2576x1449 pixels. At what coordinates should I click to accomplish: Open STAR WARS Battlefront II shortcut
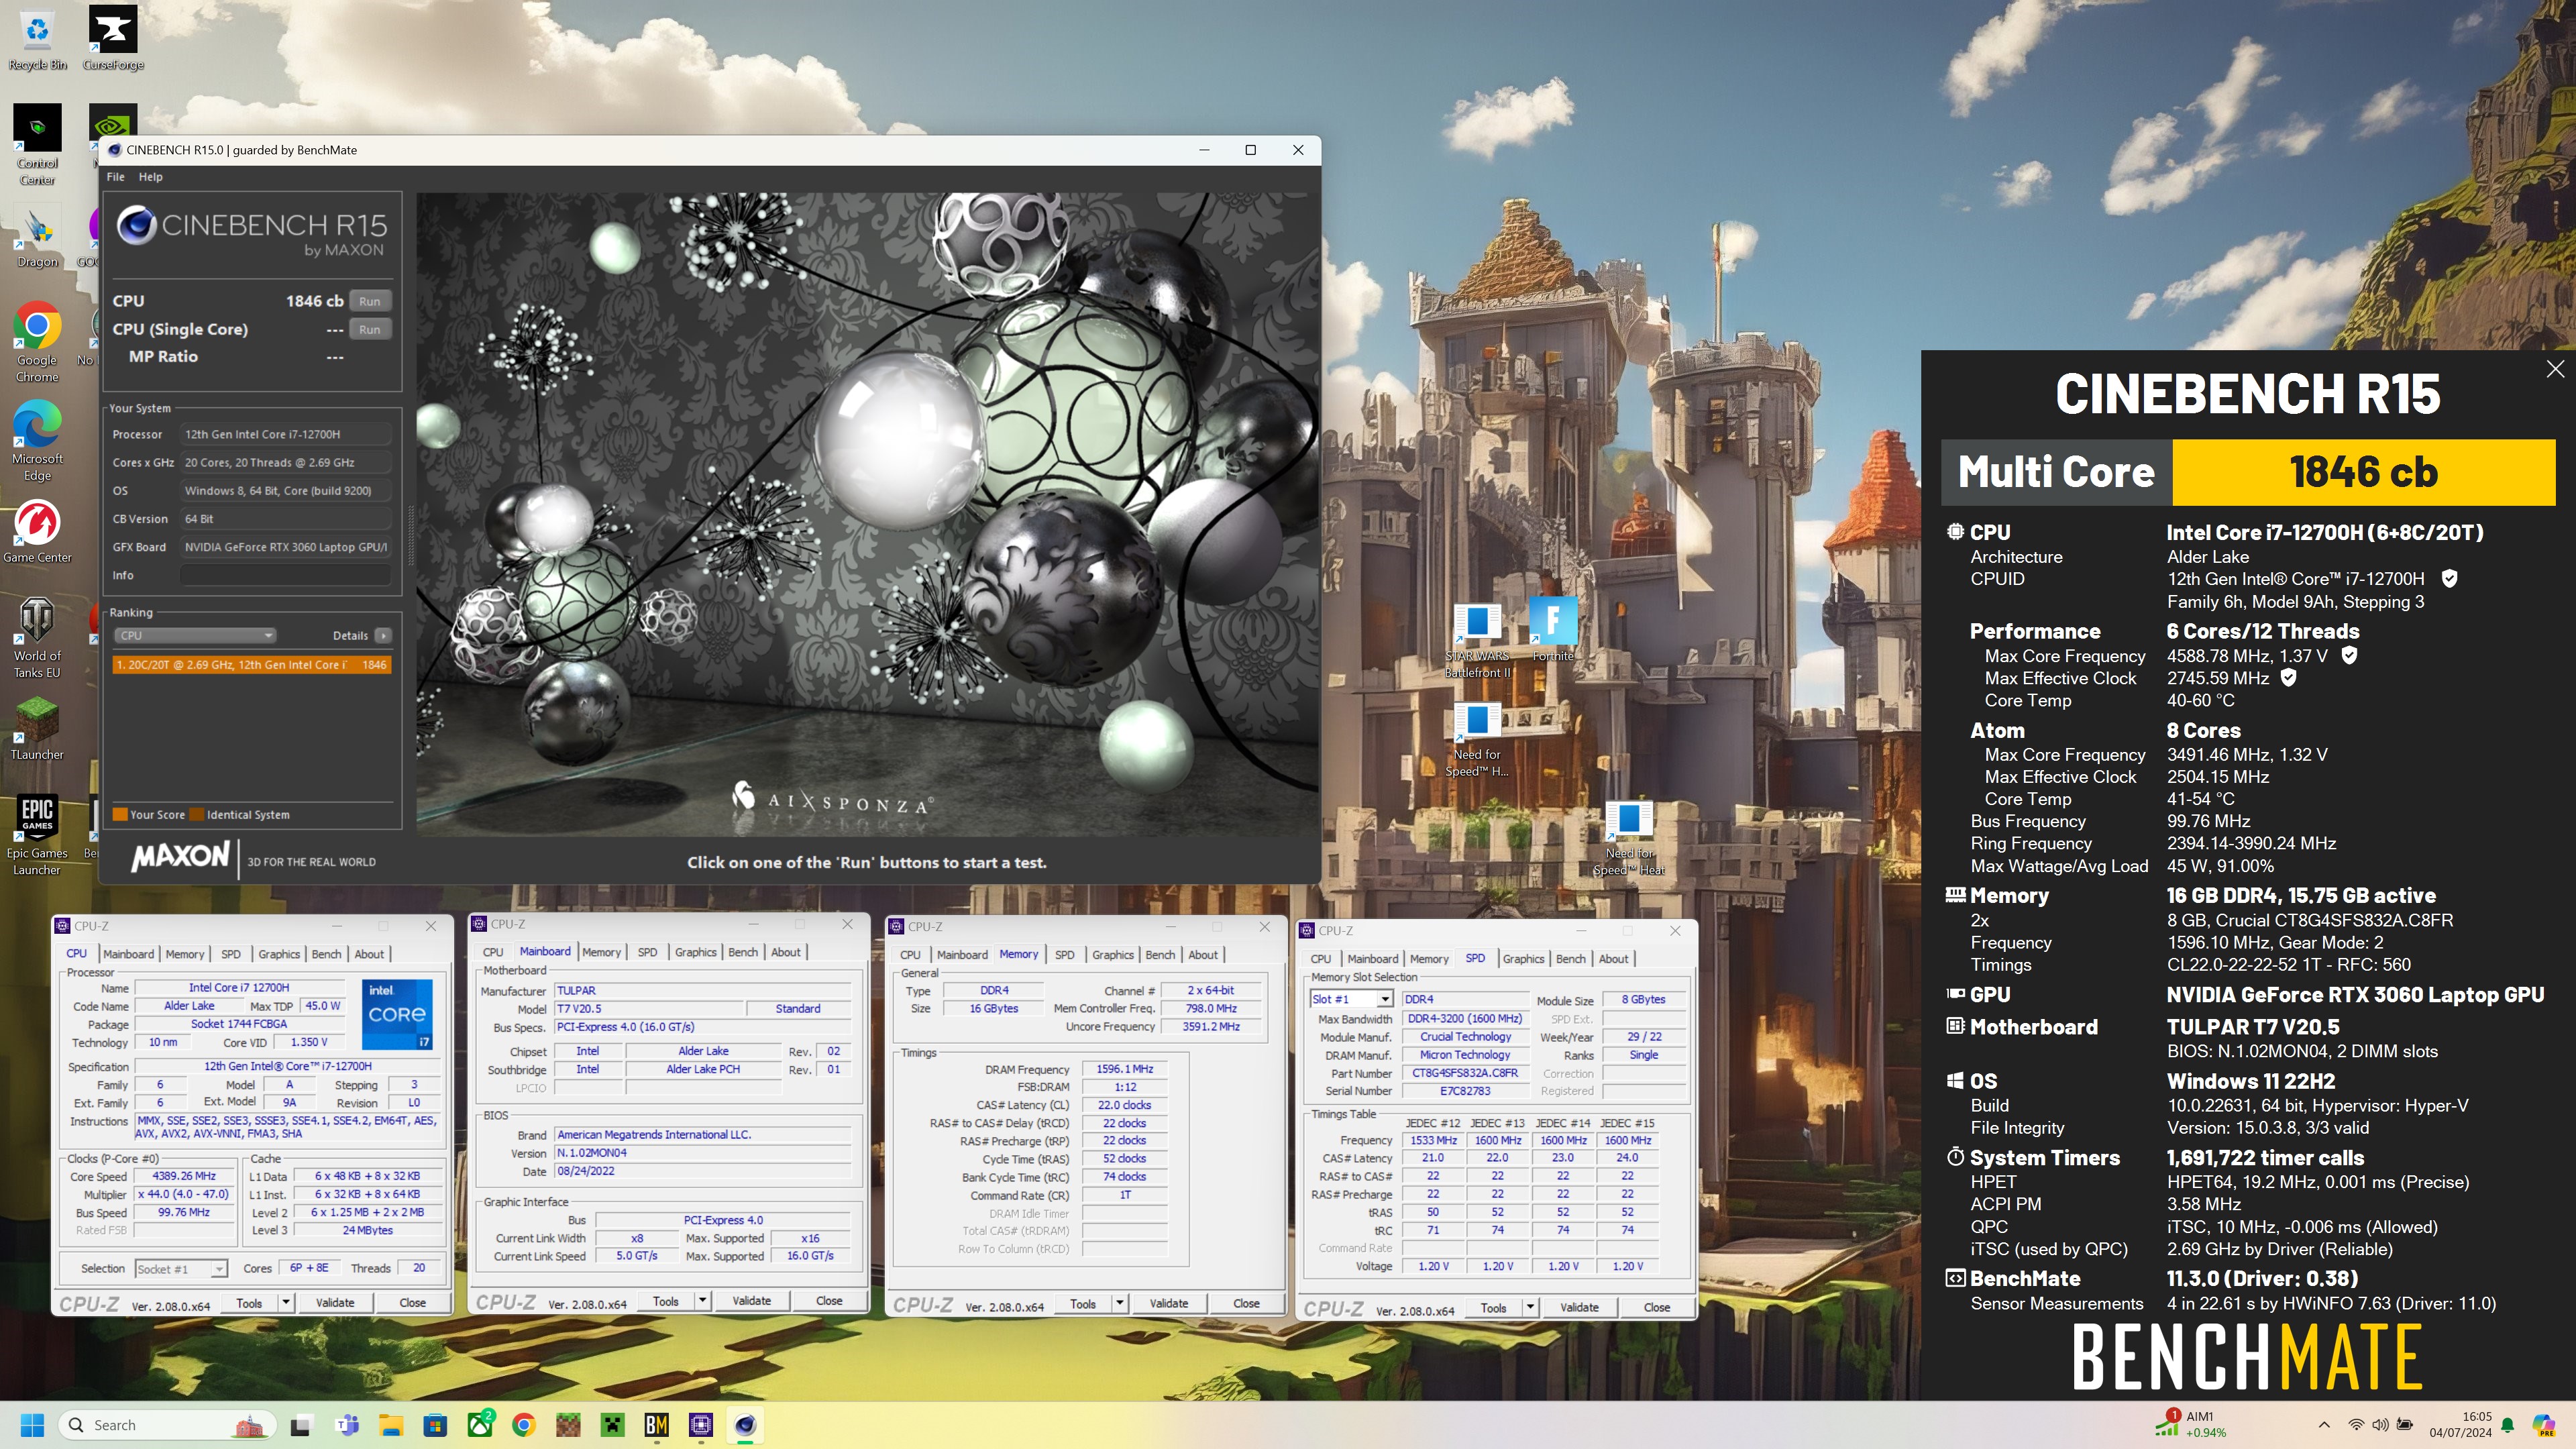(1477, 640)
